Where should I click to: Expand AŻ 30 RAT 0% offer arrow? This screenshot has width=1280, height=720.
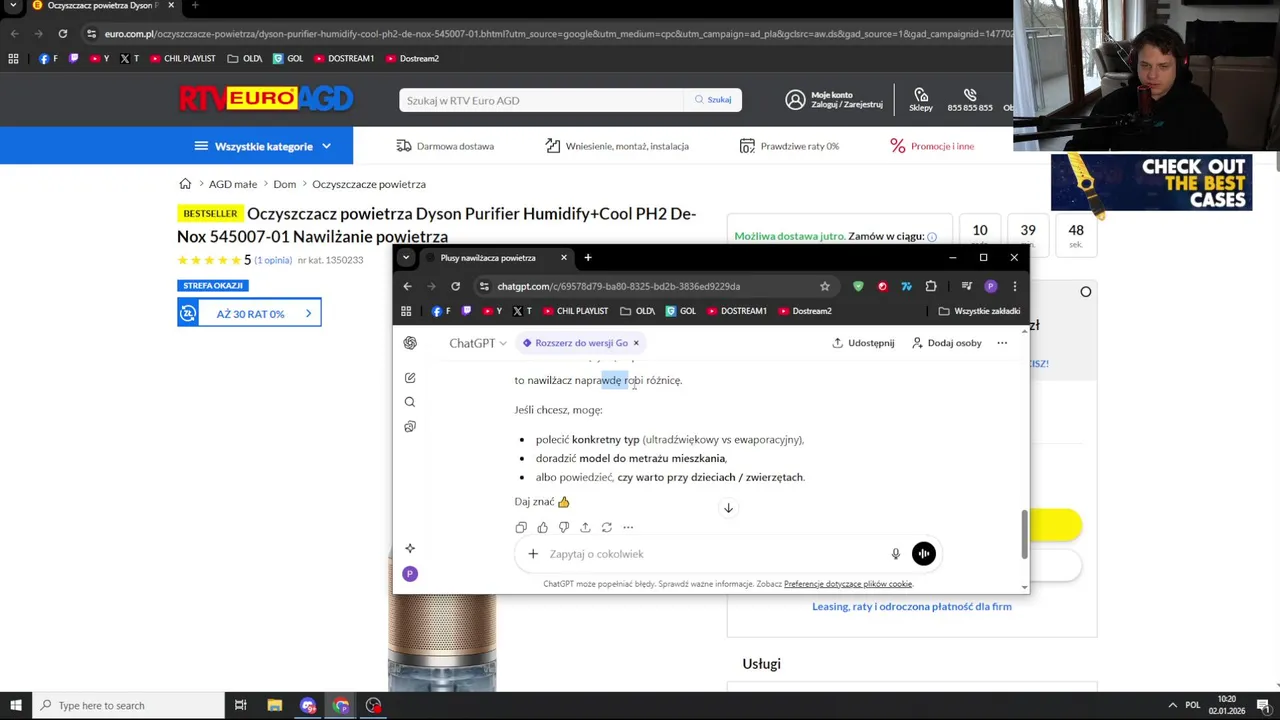[308, 314]
